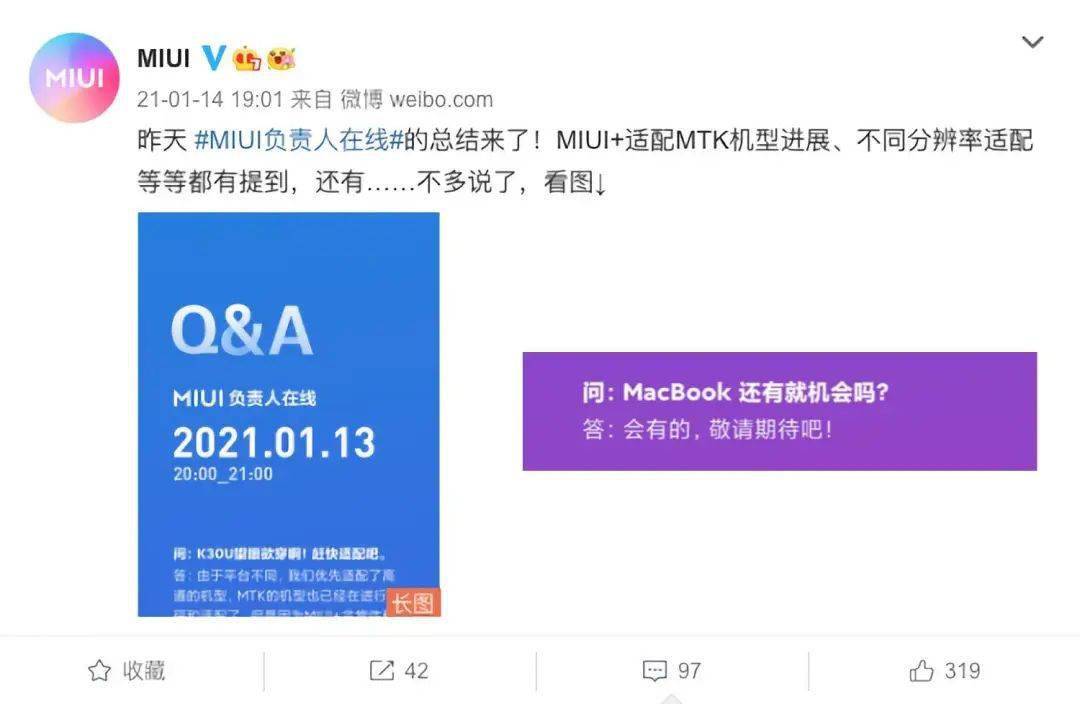Select the 收藏 label
Screen dimensions: 1080x704
pyautogui.click(x=144, y=670)
